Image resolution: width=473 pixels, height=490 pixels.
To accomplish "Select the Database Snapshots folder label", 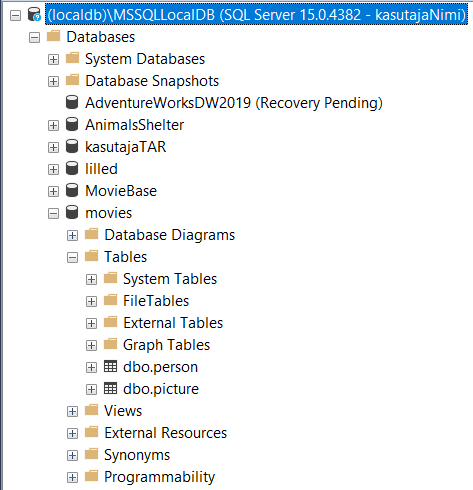I will point(152,81).
